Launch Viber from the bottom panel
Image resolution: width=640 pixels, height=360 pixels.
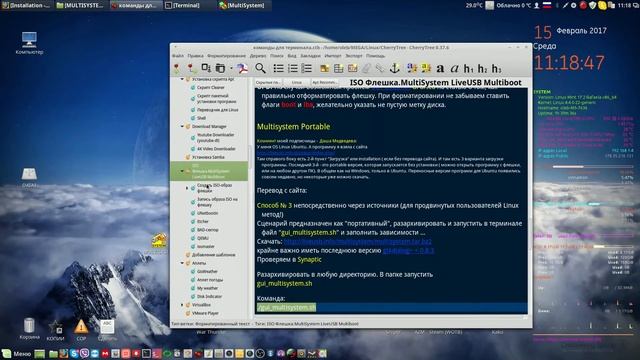pyautogui.click(x=85, y=353)
